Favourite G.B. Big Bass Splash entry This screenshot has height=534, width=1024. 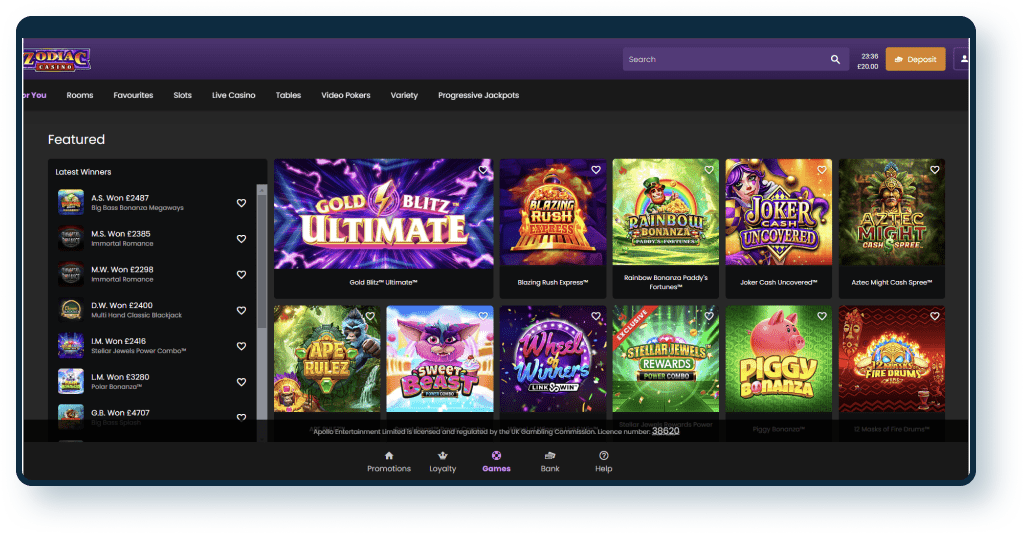(241, 418)
